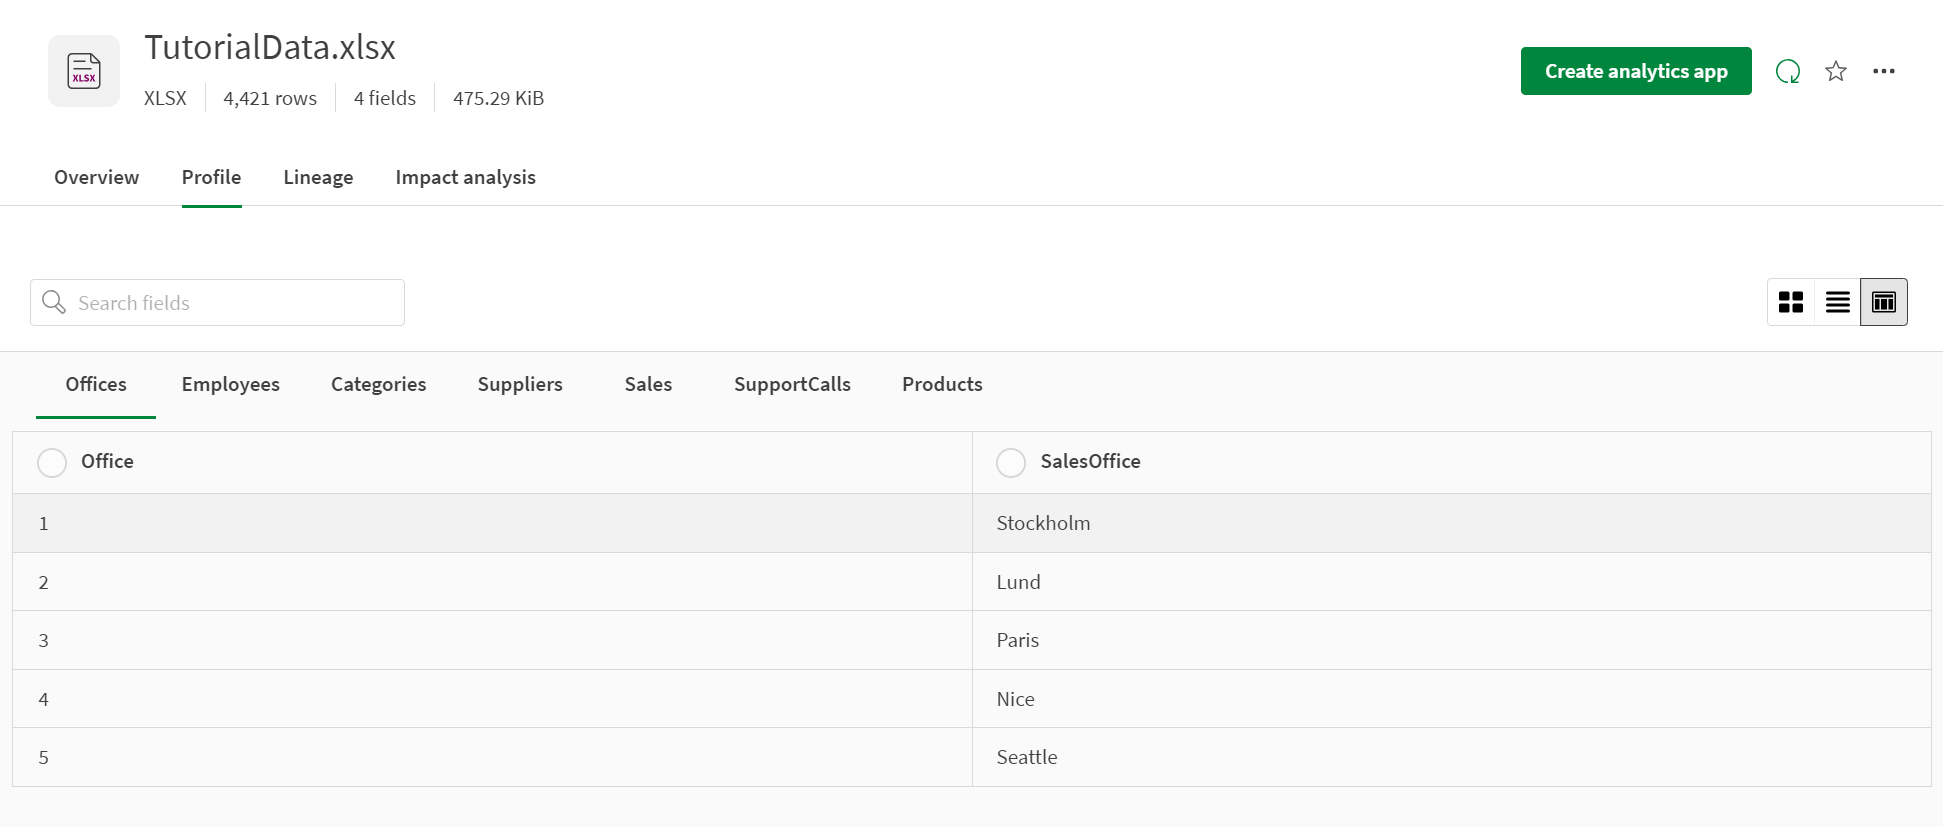This screenshot has height=827, width=1943.
Task: Click the search magnifier icon
Action: click(x=54, y=302)
